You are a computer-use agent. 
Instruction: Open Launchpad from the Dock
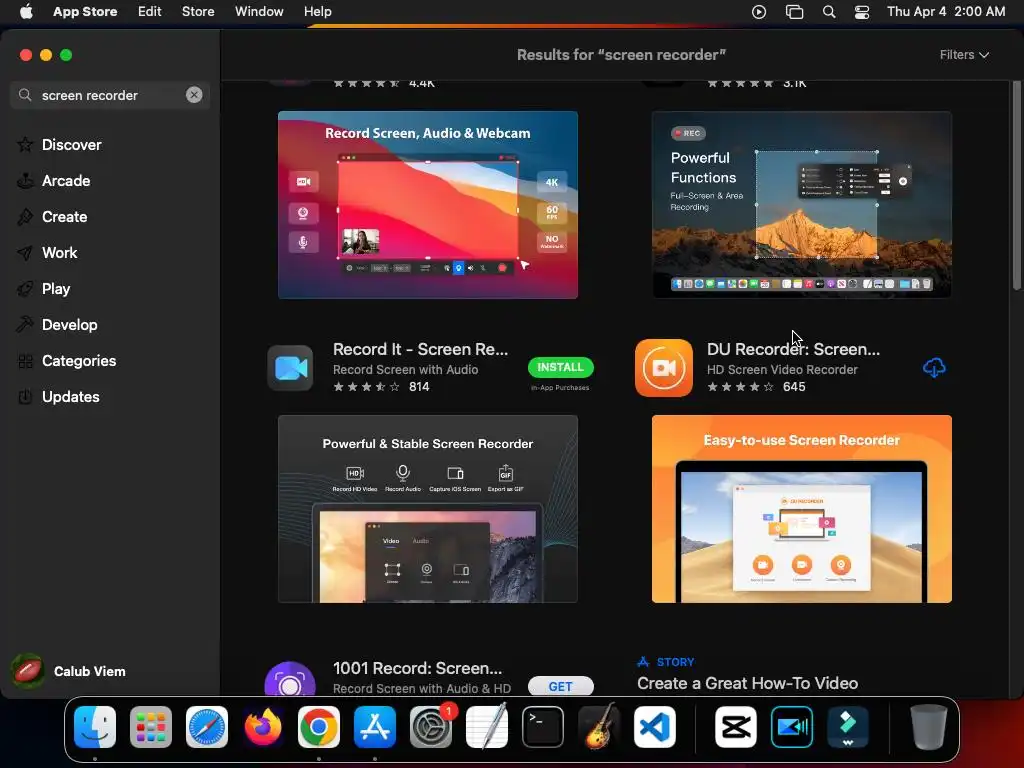(x=151, y=727)
